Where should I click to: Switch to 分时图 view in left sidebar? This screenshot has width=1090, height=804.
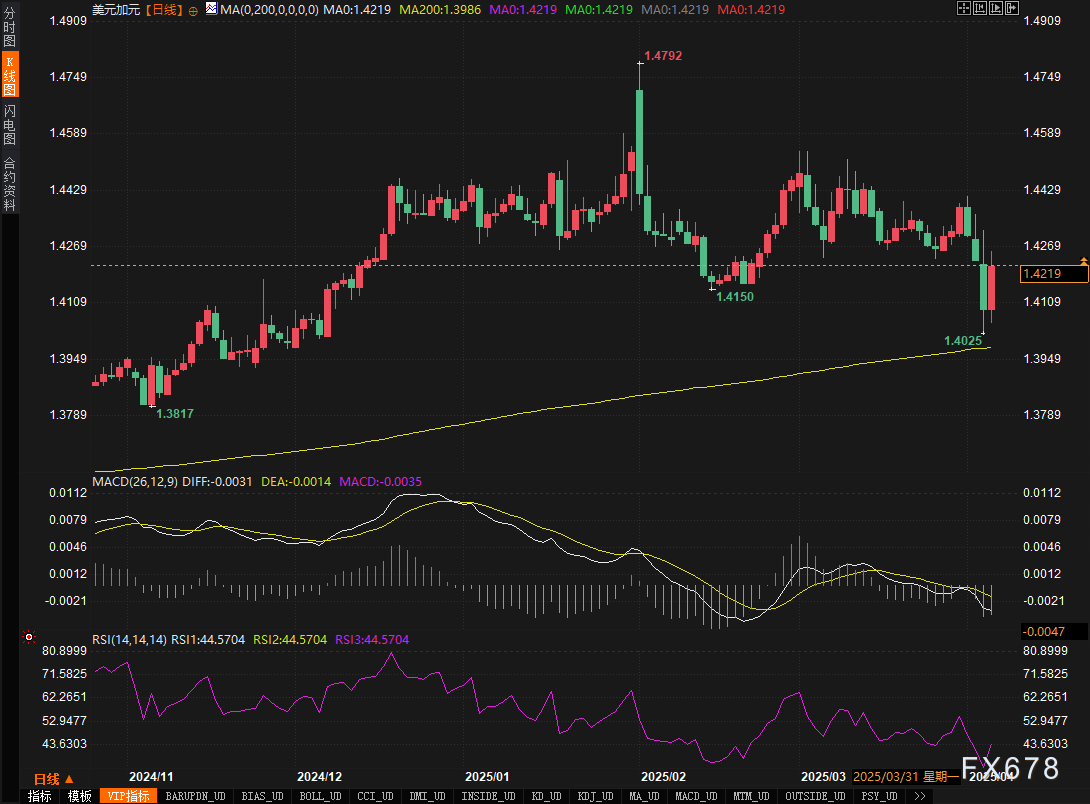pos(9,28)
